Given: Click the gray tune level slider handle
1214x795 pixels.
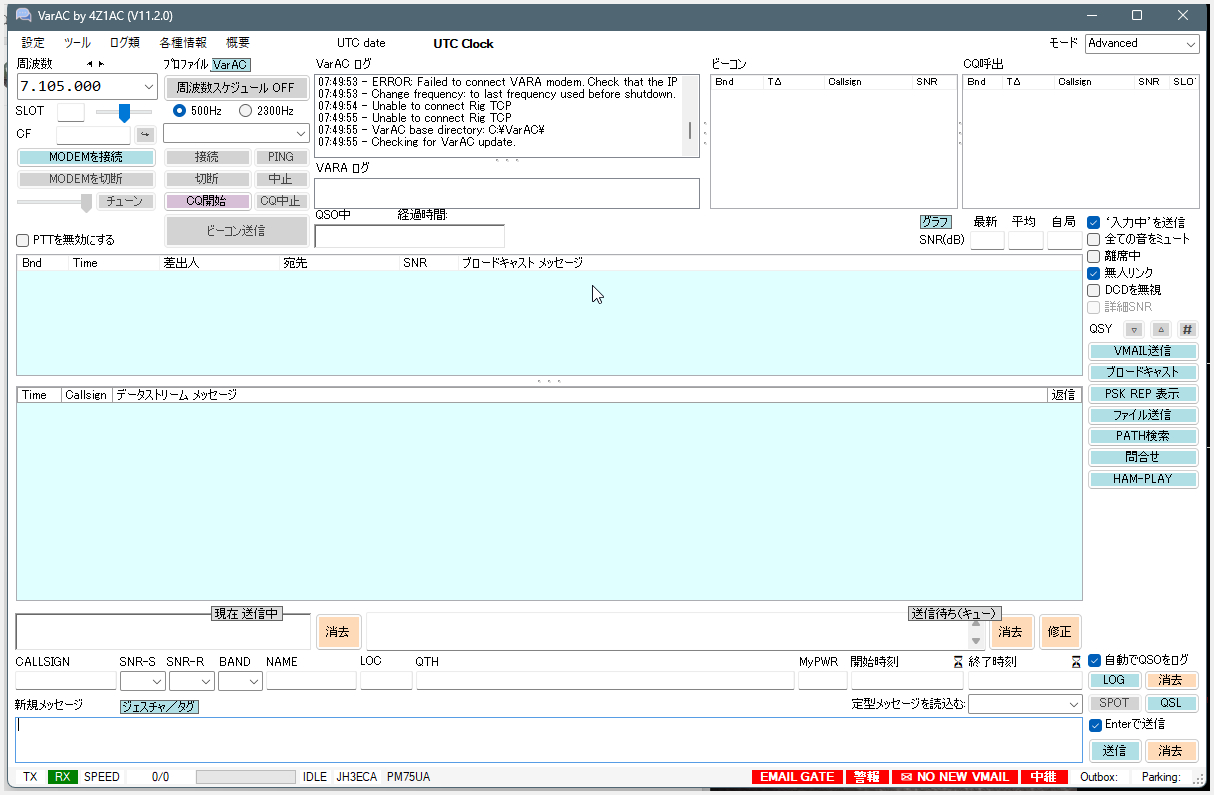Looking at the screenshot, I should (x=86, y=203).
